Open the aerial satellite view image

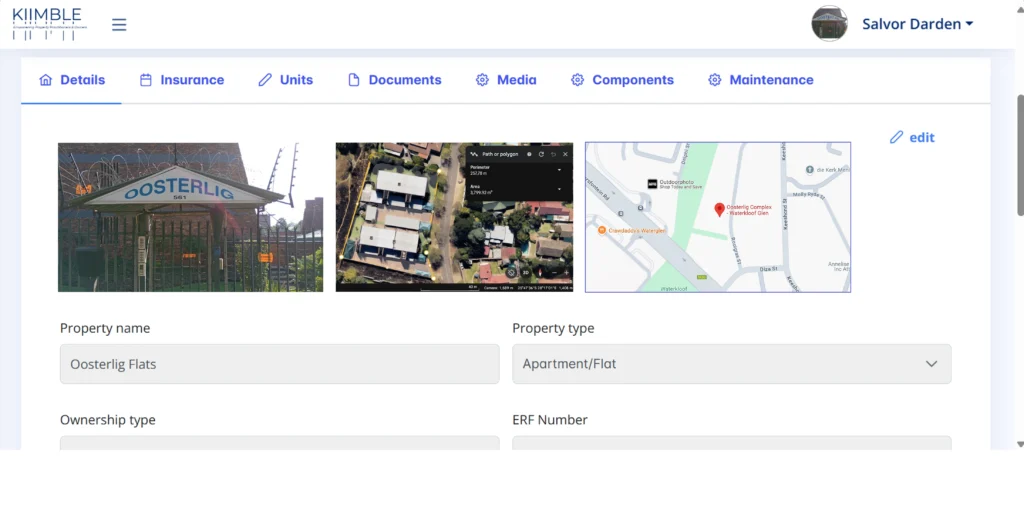(x=454, y=217)
